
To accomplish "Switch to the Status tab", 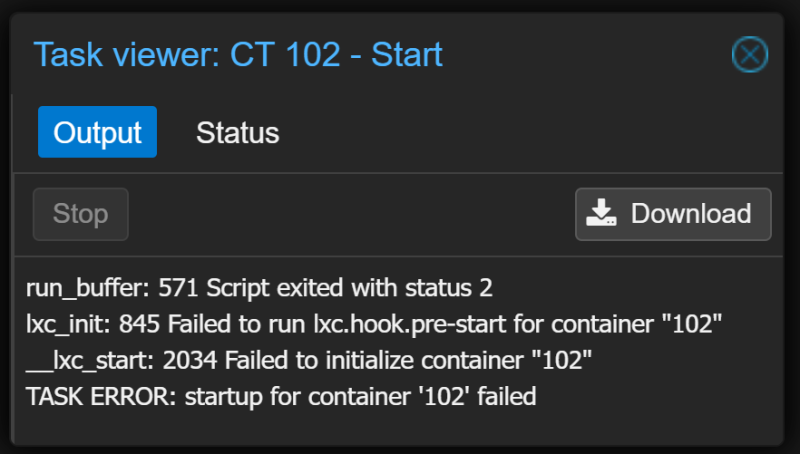I will click(238, 133).
